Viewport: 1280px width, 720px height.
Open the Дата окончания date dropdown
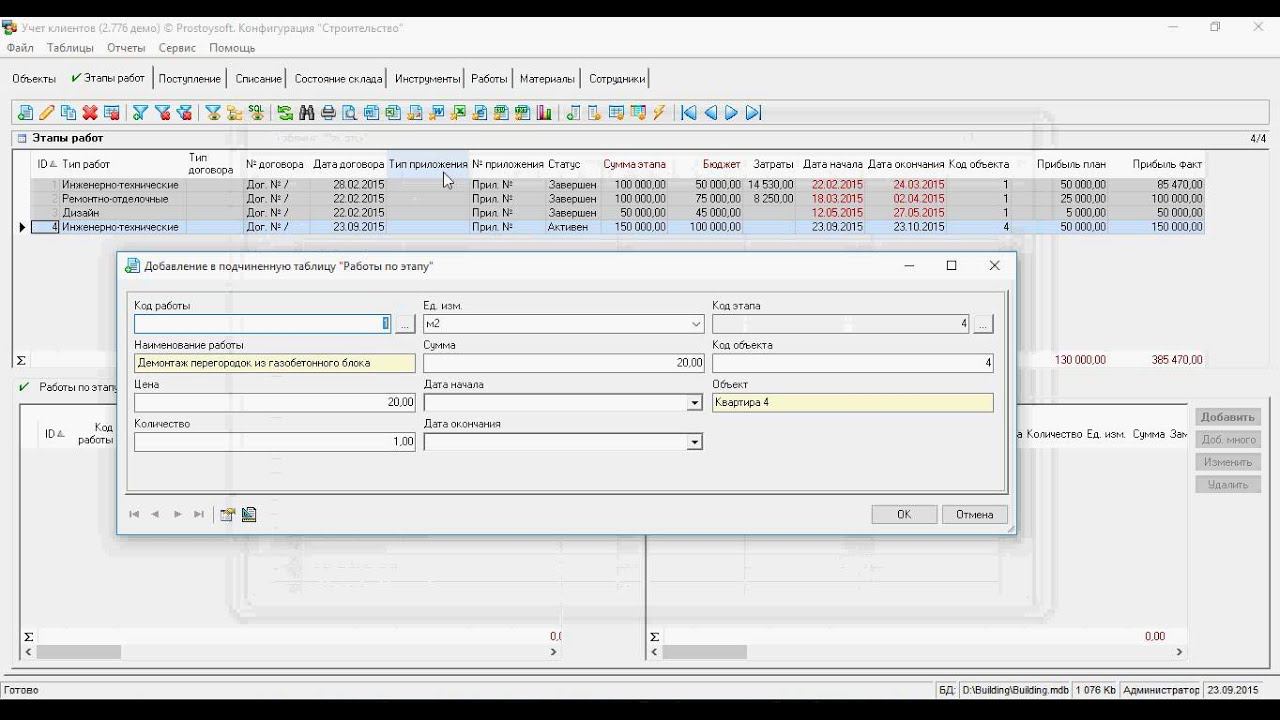point(694,442)
